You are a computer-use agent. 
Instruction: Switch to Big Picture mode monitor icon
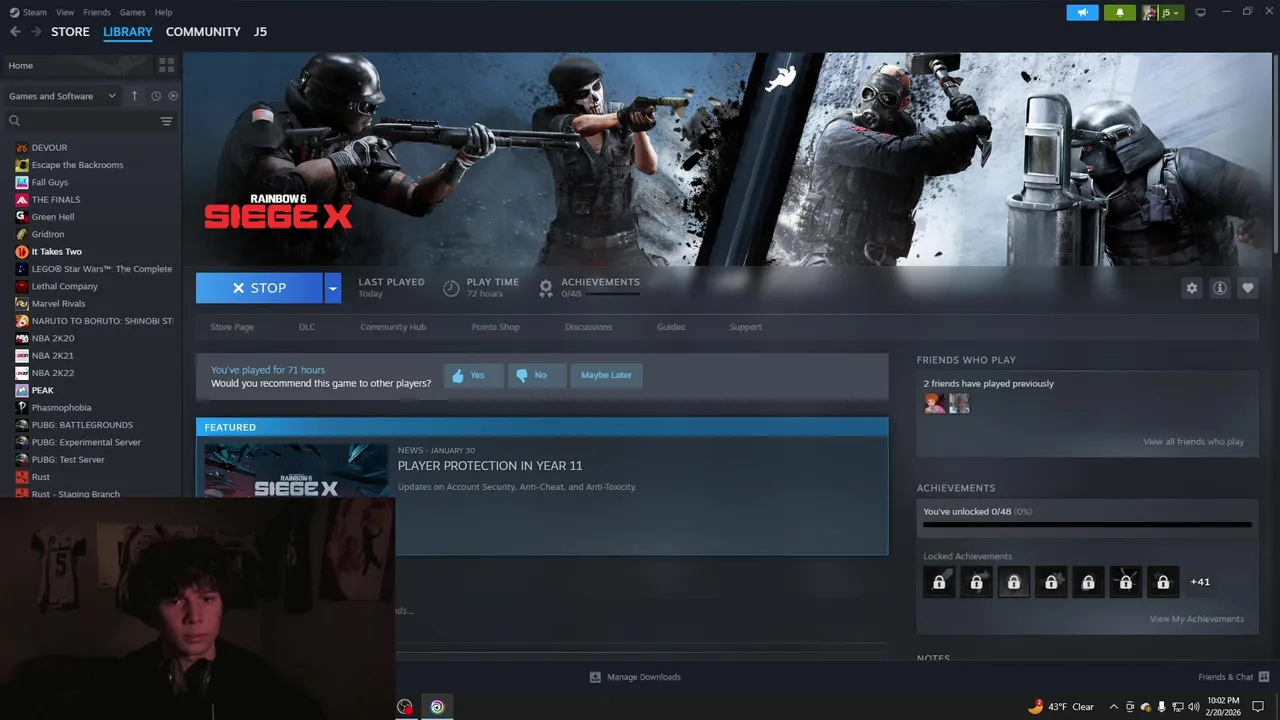1201,12
